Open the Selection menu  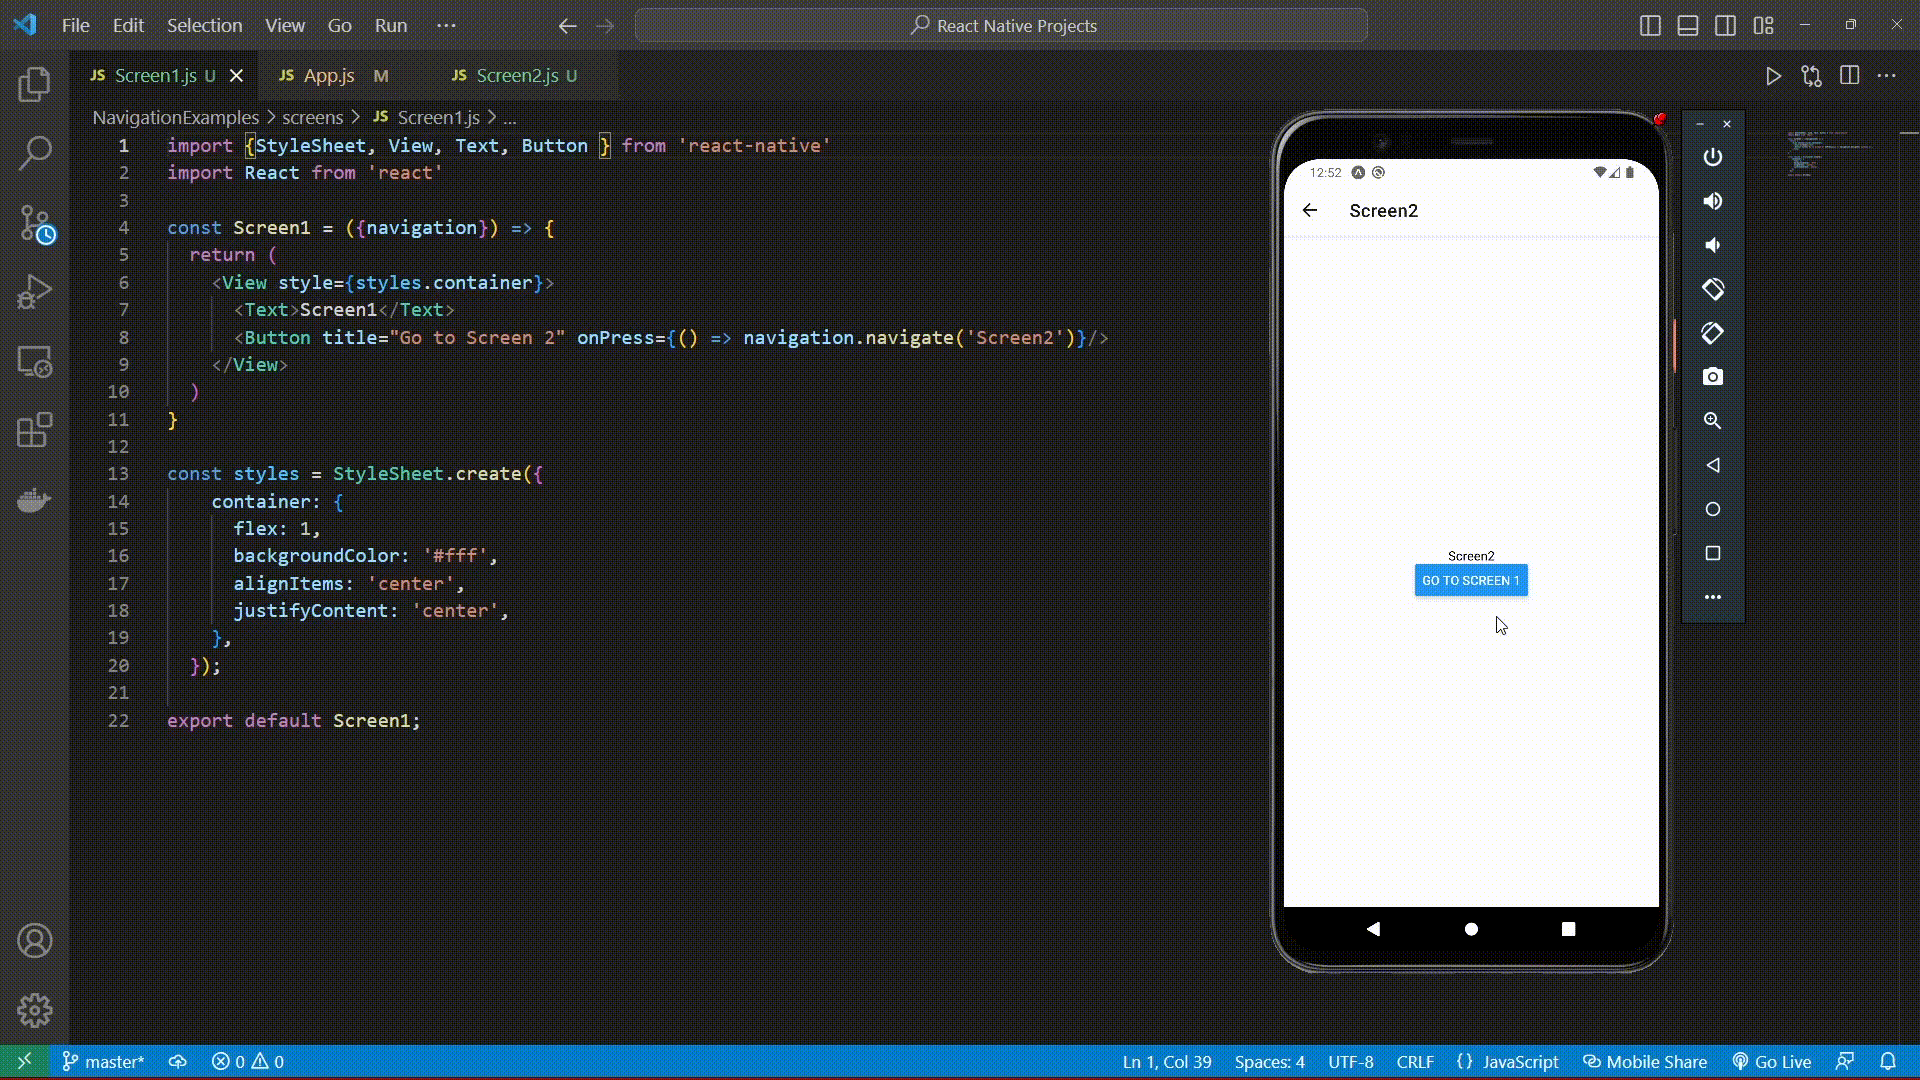204,26
